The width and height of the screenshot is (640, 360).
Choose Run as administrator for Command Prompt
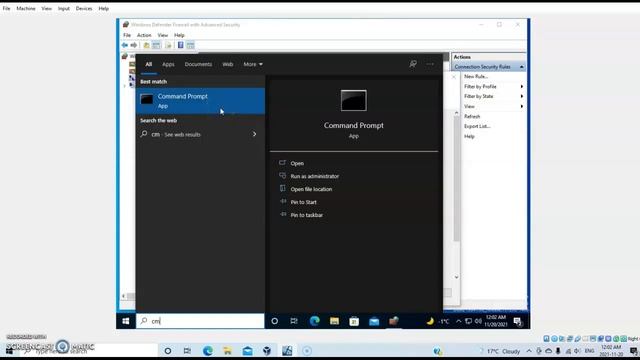click(x=314, y=176)
